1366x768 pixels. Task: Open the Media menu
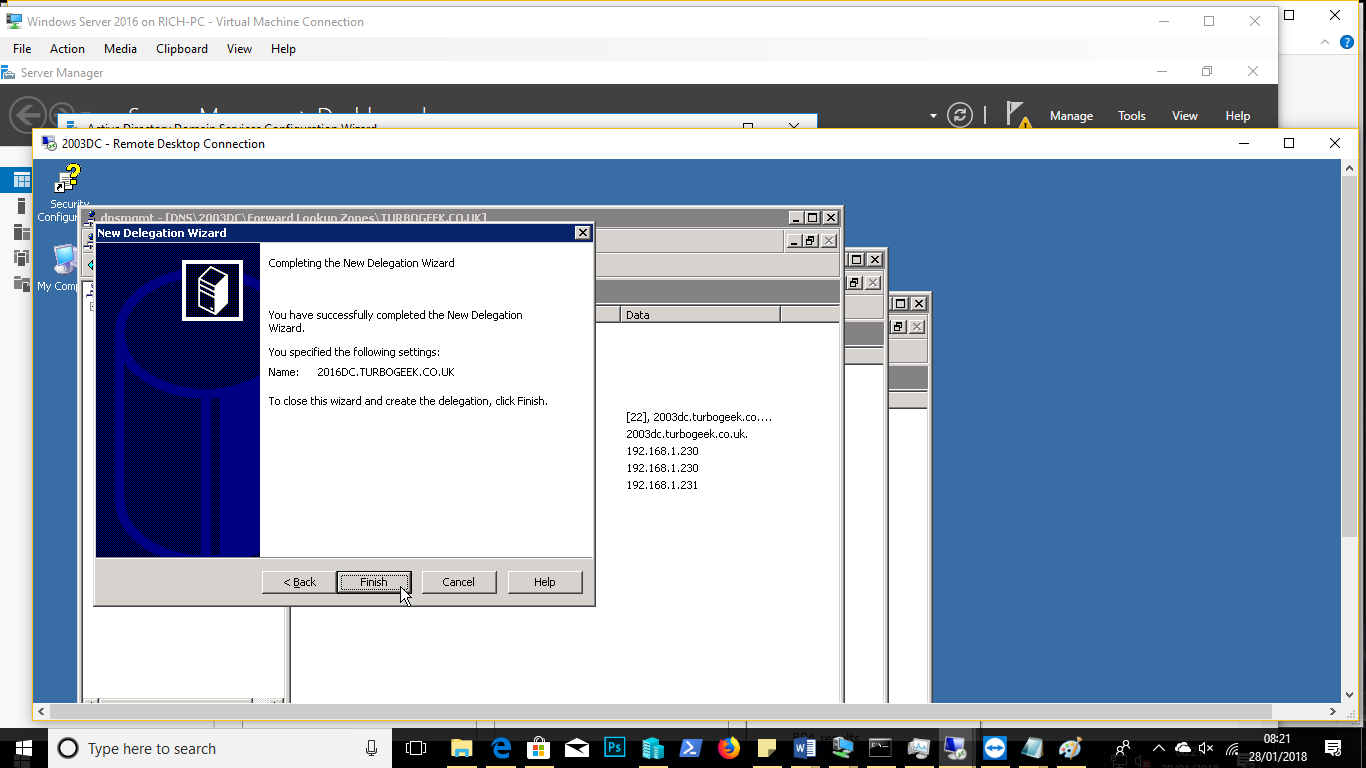click(120, 48)
